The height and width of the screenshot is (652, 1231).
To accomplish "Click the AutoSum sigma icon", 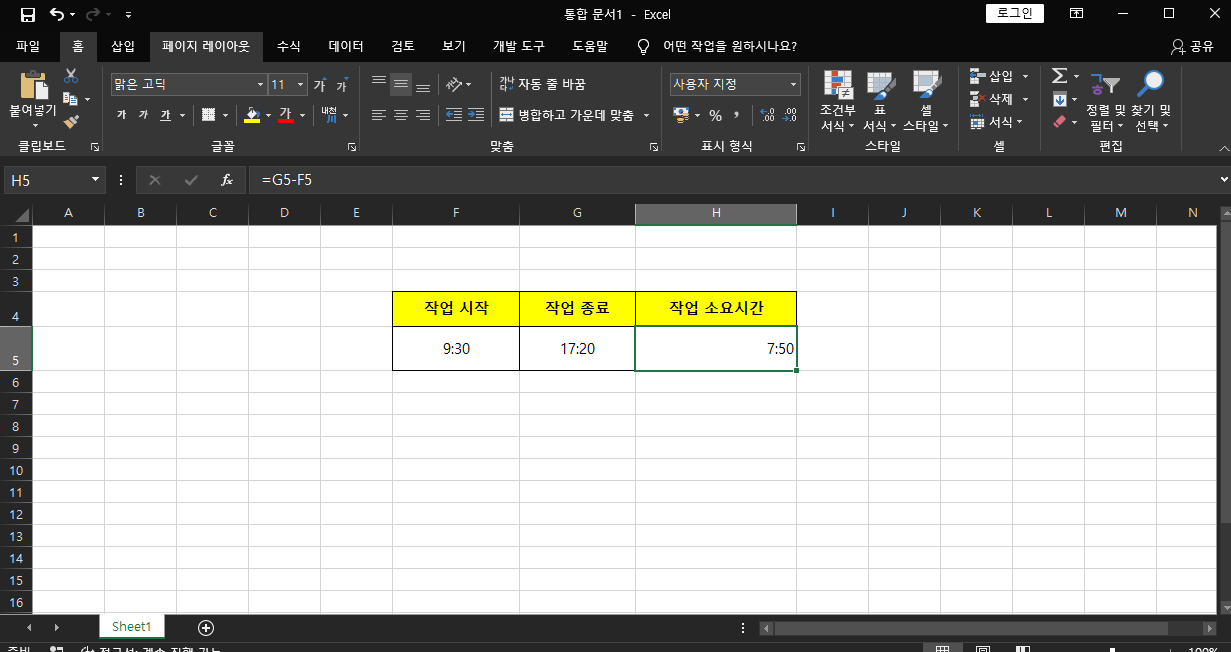I will tap(1059, 76).
